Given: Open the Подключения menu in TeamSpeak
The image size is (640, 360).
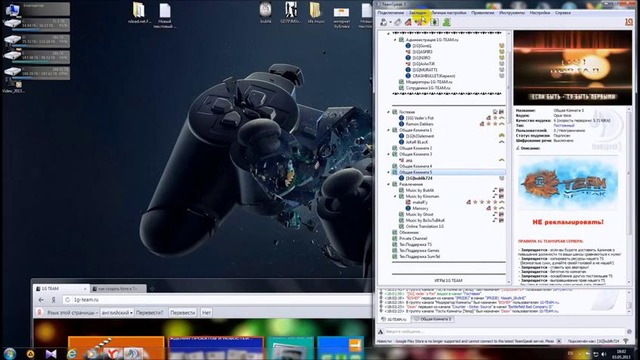Looking at the screenshot, I should 391,13.
